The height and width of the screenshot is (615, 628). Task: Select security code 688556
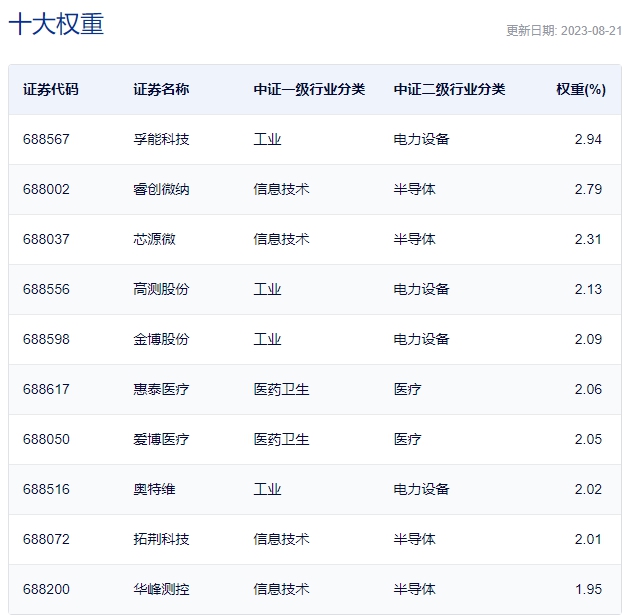click(x=46, y=289)
